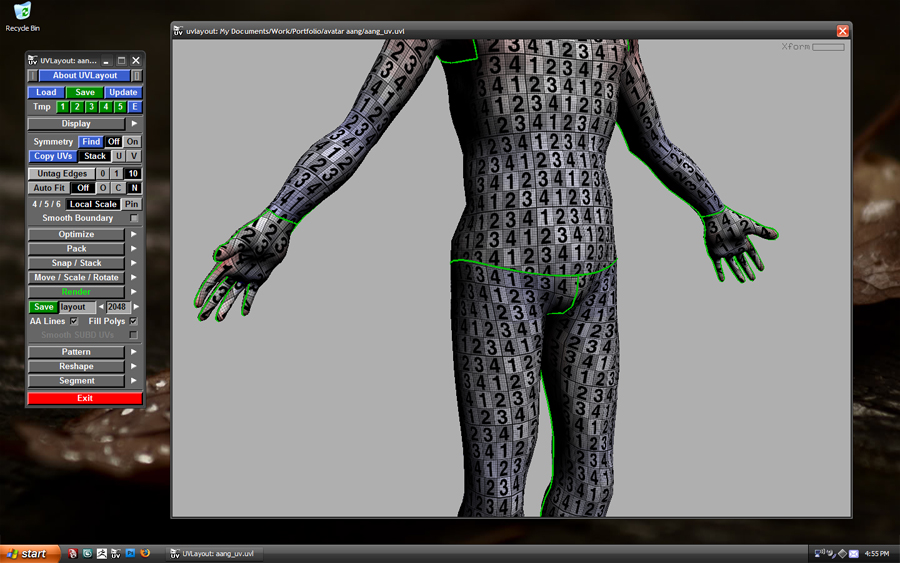Expand the Pack arrow

134,249
